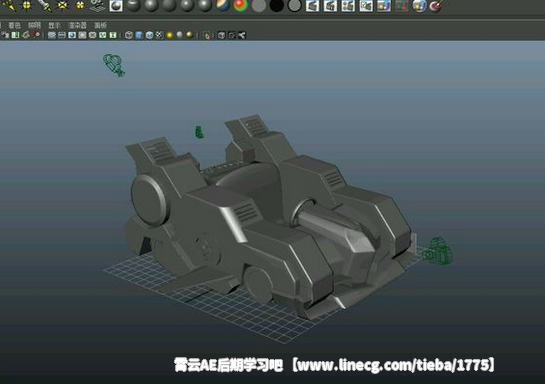
Task: Select the black surface shader swatch ball
Action: tap(276, 5)
